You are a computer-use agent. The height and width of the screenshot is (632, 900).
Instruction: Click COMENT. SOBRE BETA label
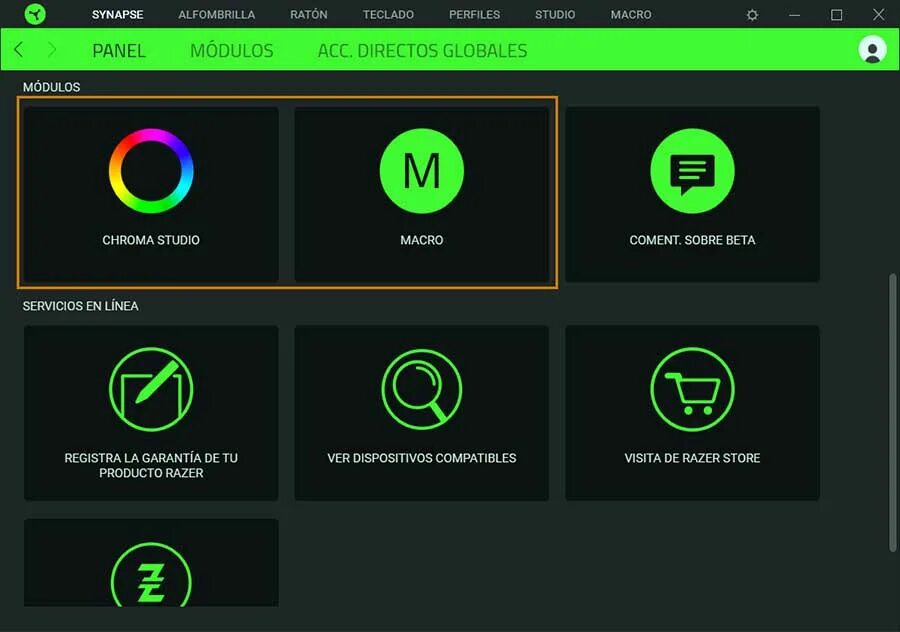pos(692,240)
